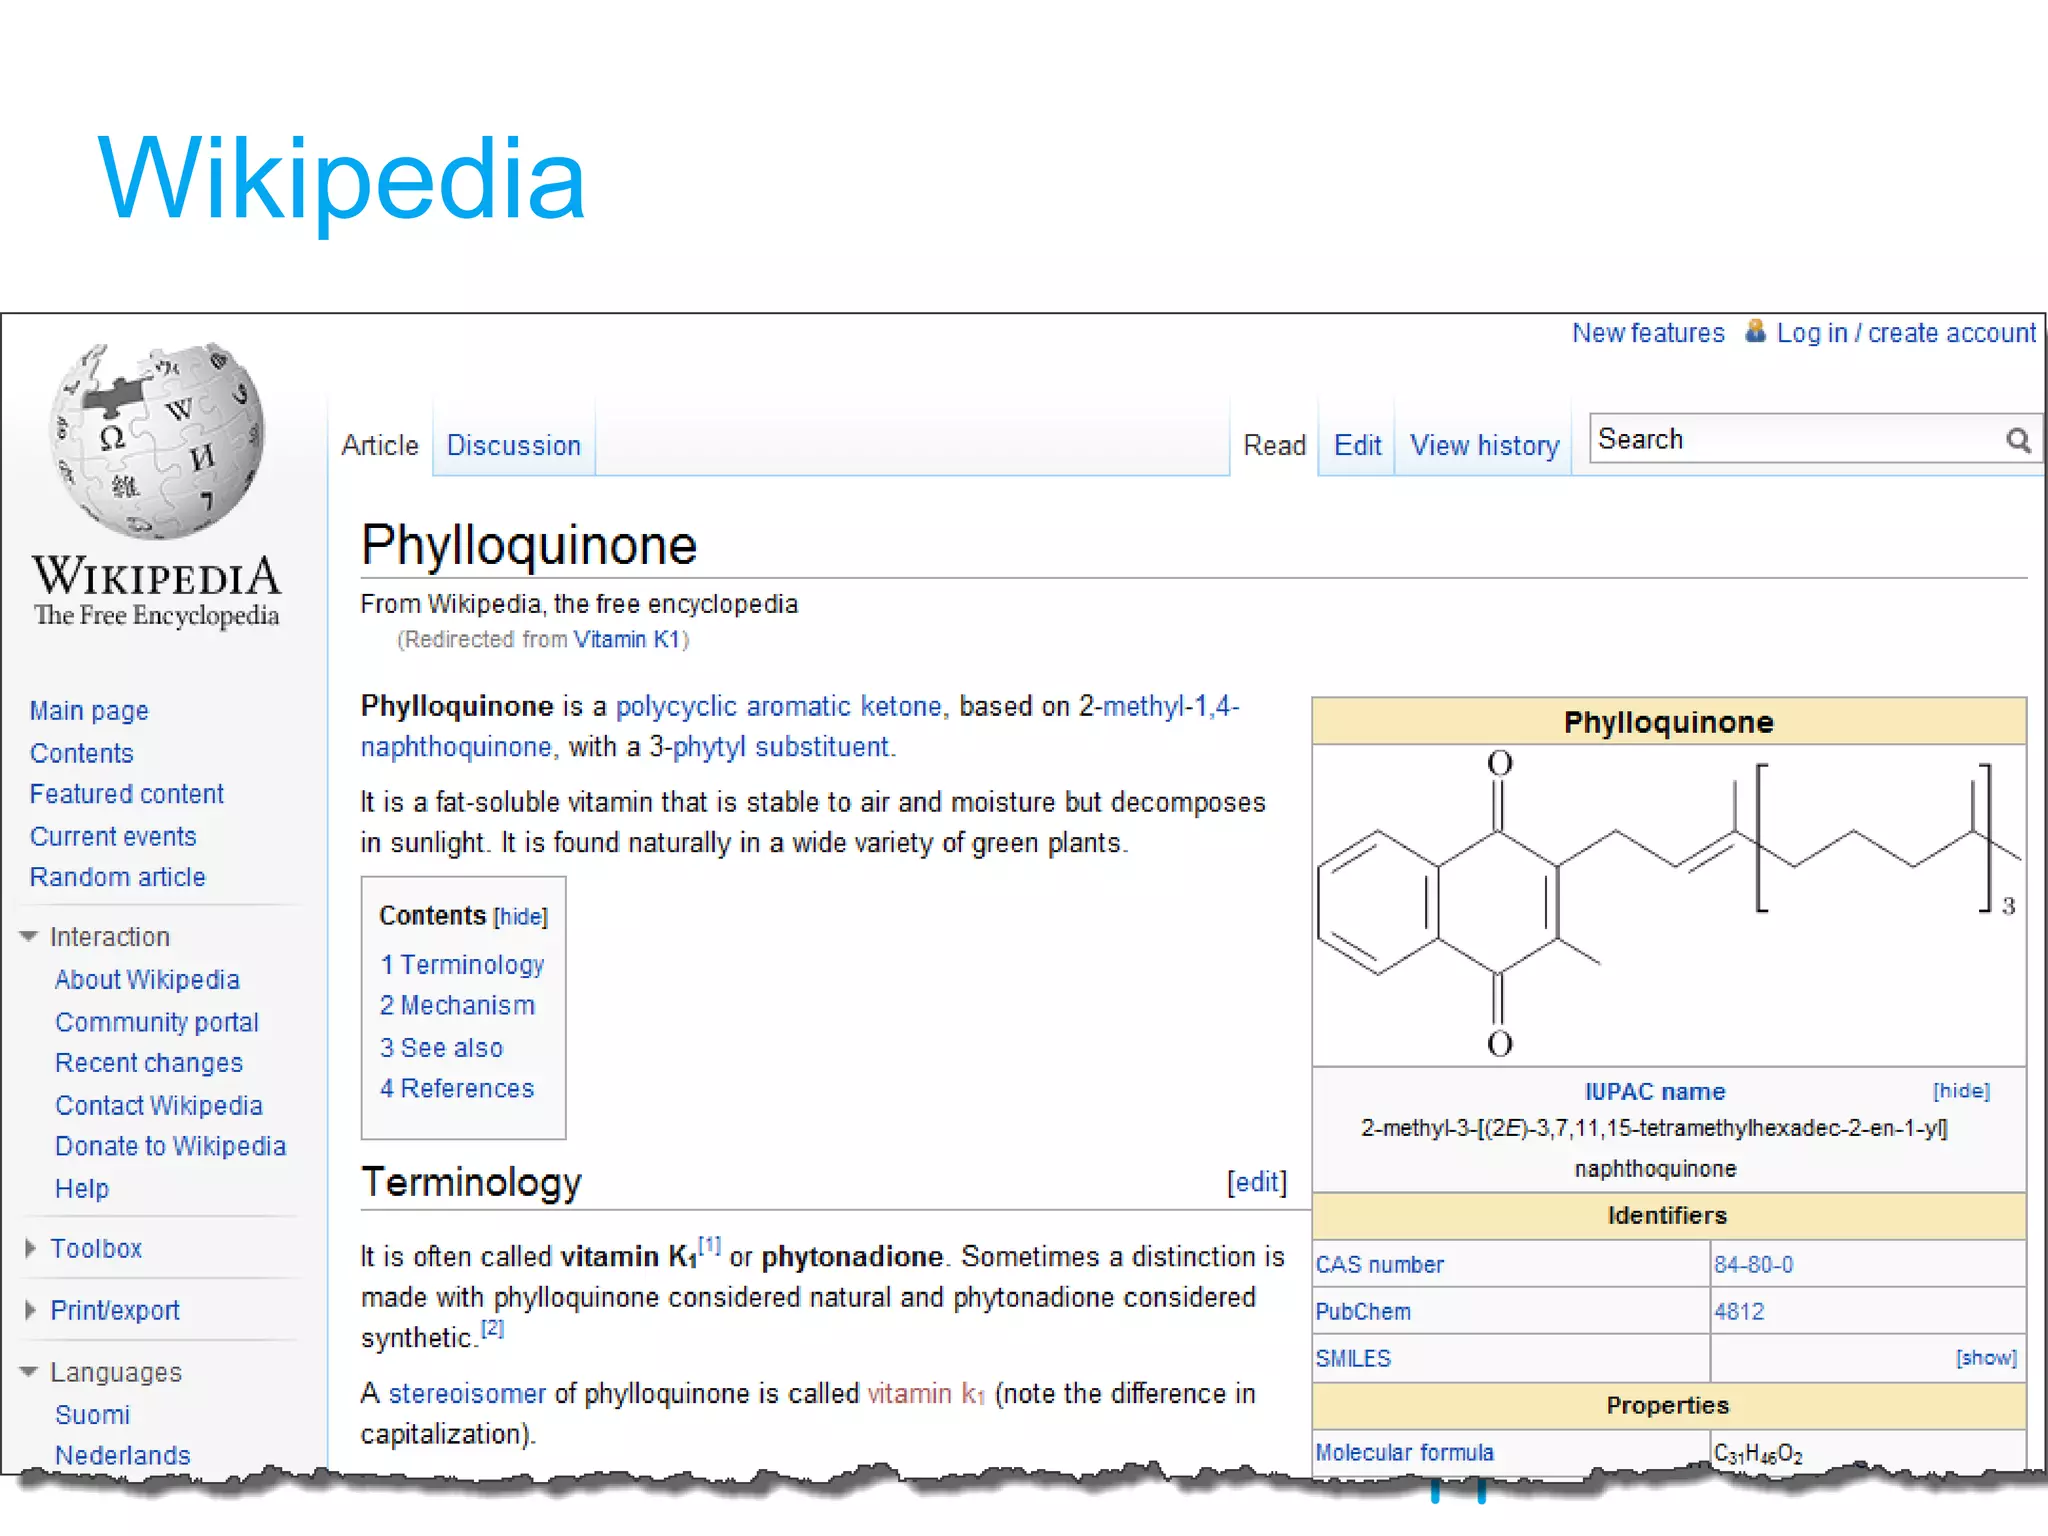Show the SMILES string

click(1986, 1358)
